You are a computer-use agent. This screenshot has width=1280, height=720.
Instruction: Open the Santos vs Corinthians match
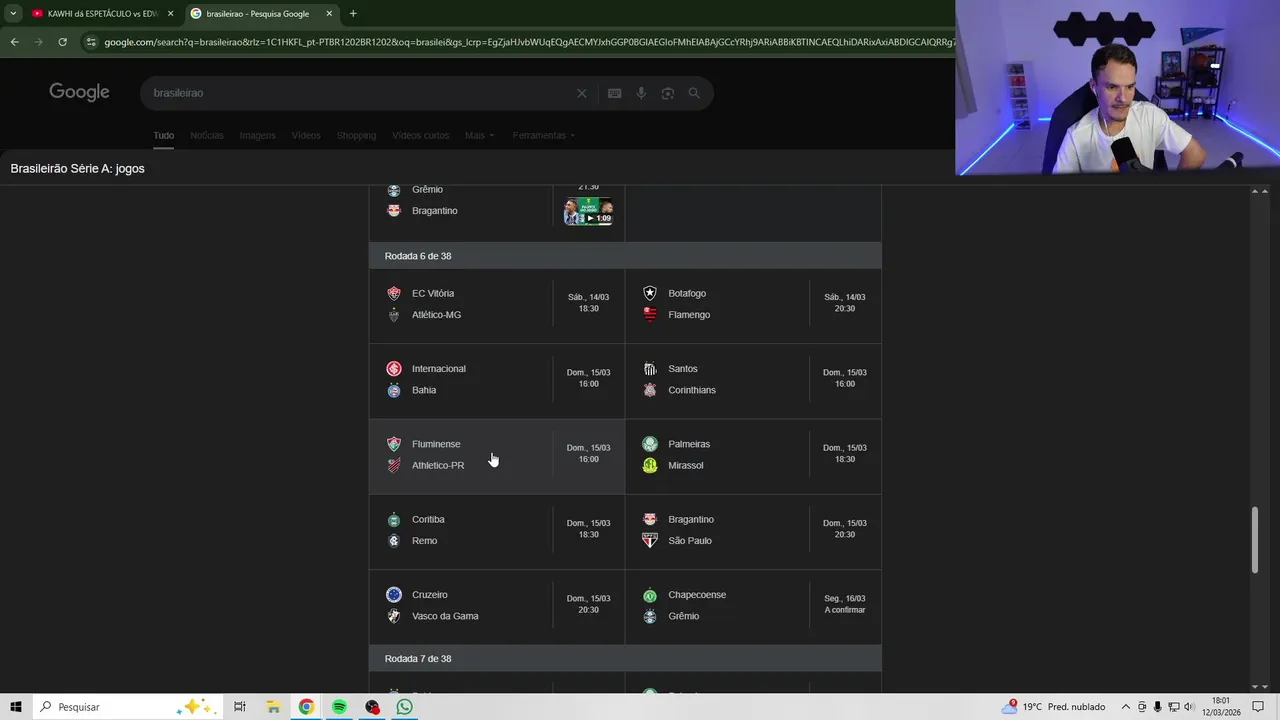click(x=753, y=381)
